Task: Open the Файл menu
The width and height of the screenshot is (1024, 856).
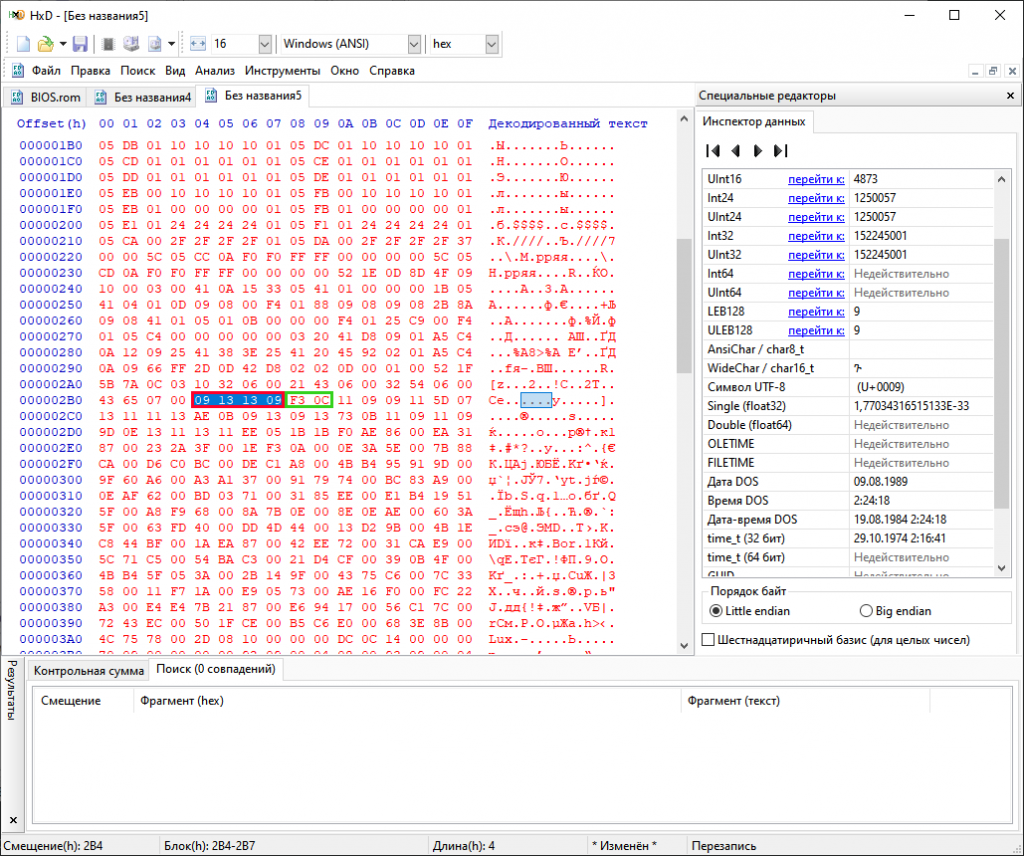Action: [x=46, y=71]
